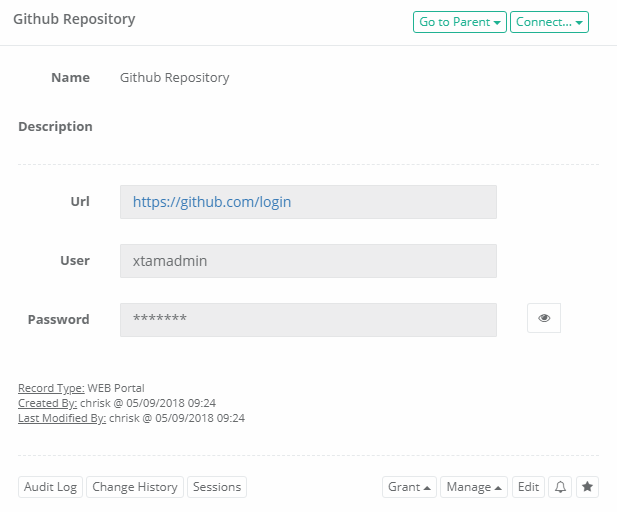Screen dimensions: 617x512
Task: Reveal the password with the eye icon
Action: pyautogui.click(x=544, y=318)
